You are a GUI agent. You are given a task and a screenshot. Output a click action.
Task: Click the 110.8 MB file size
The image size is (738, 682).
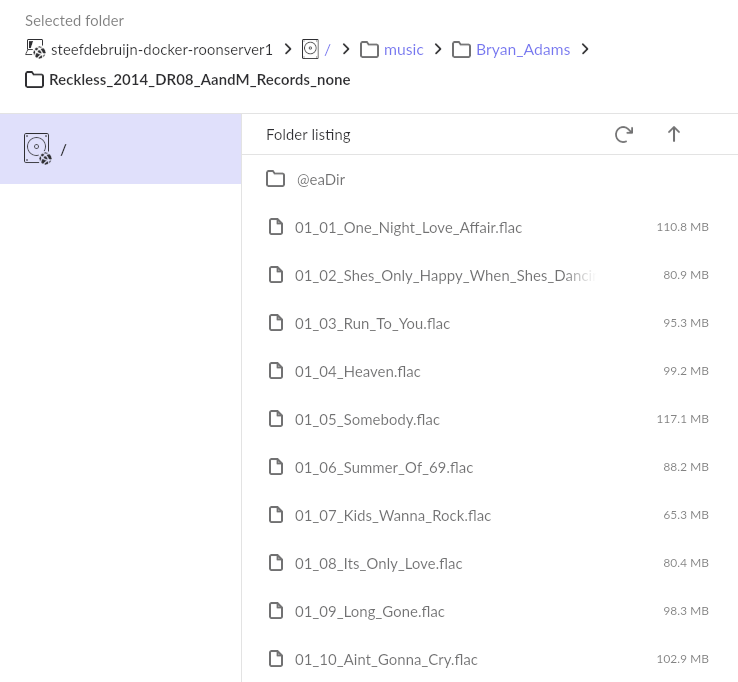point(682,227)
